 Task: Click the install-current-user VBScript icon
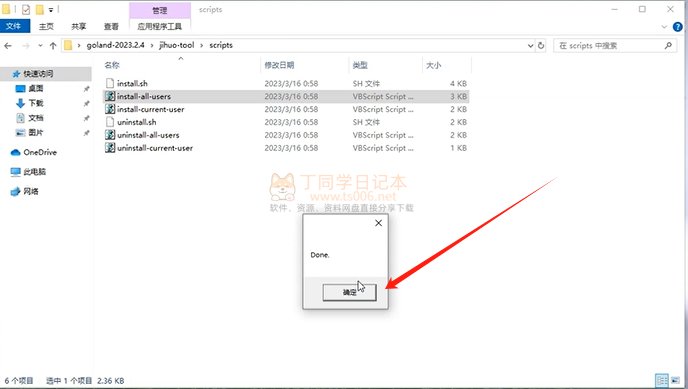[110, 109]
